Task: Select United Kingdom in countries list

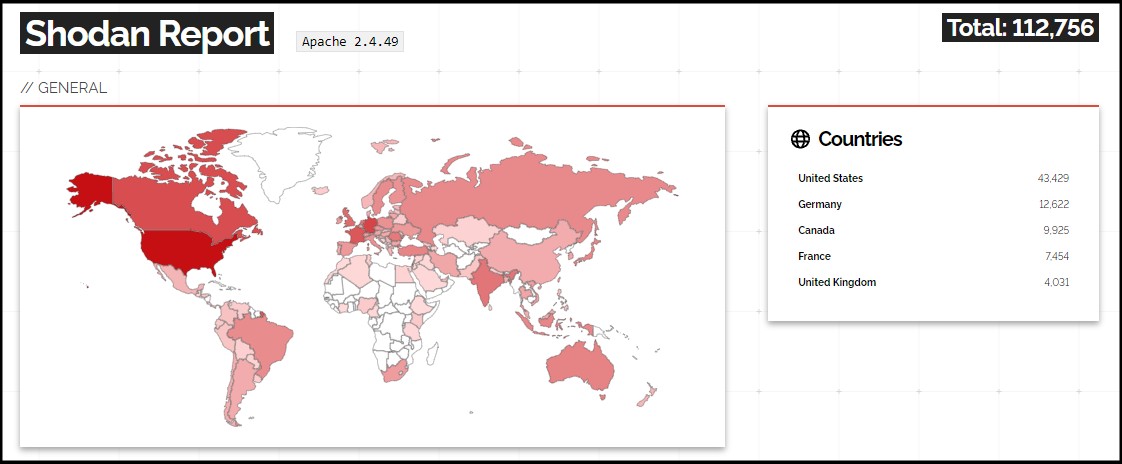Action: [x=836, y=282]
